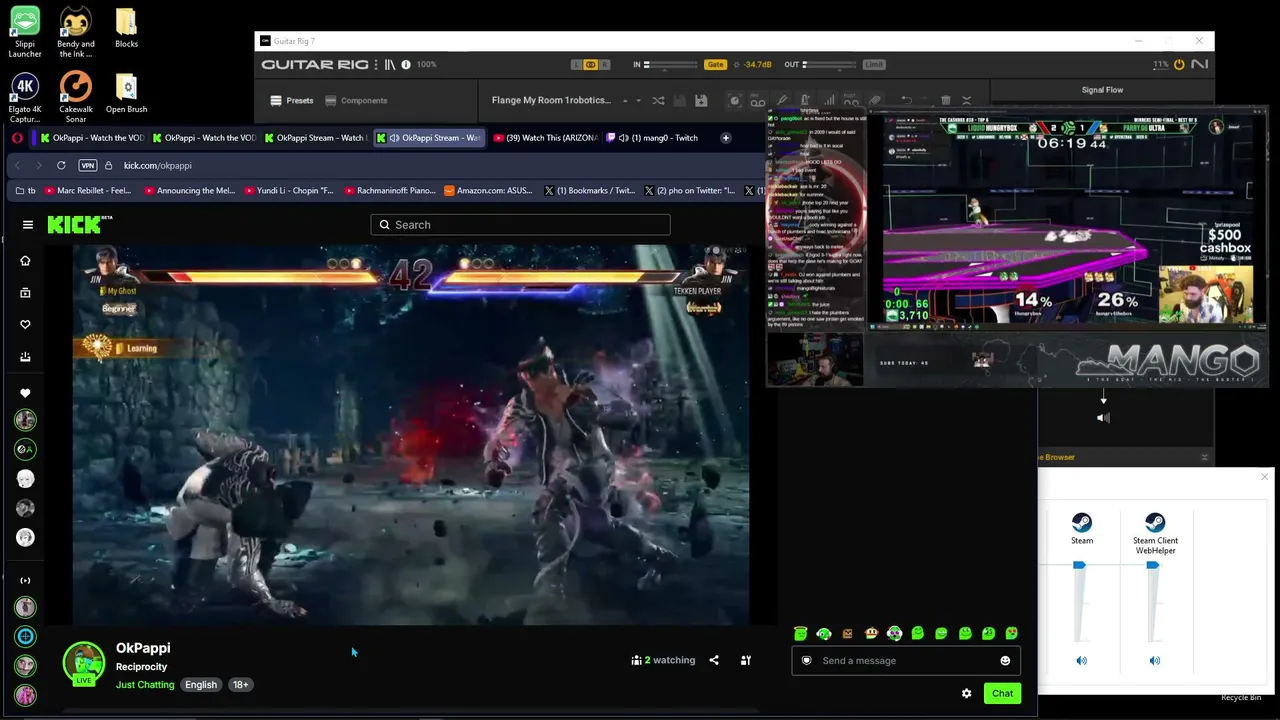Click the 2 watching viewer count
Screen dimensions: 1280x720
pyautogui.click(x=663, y=660)
